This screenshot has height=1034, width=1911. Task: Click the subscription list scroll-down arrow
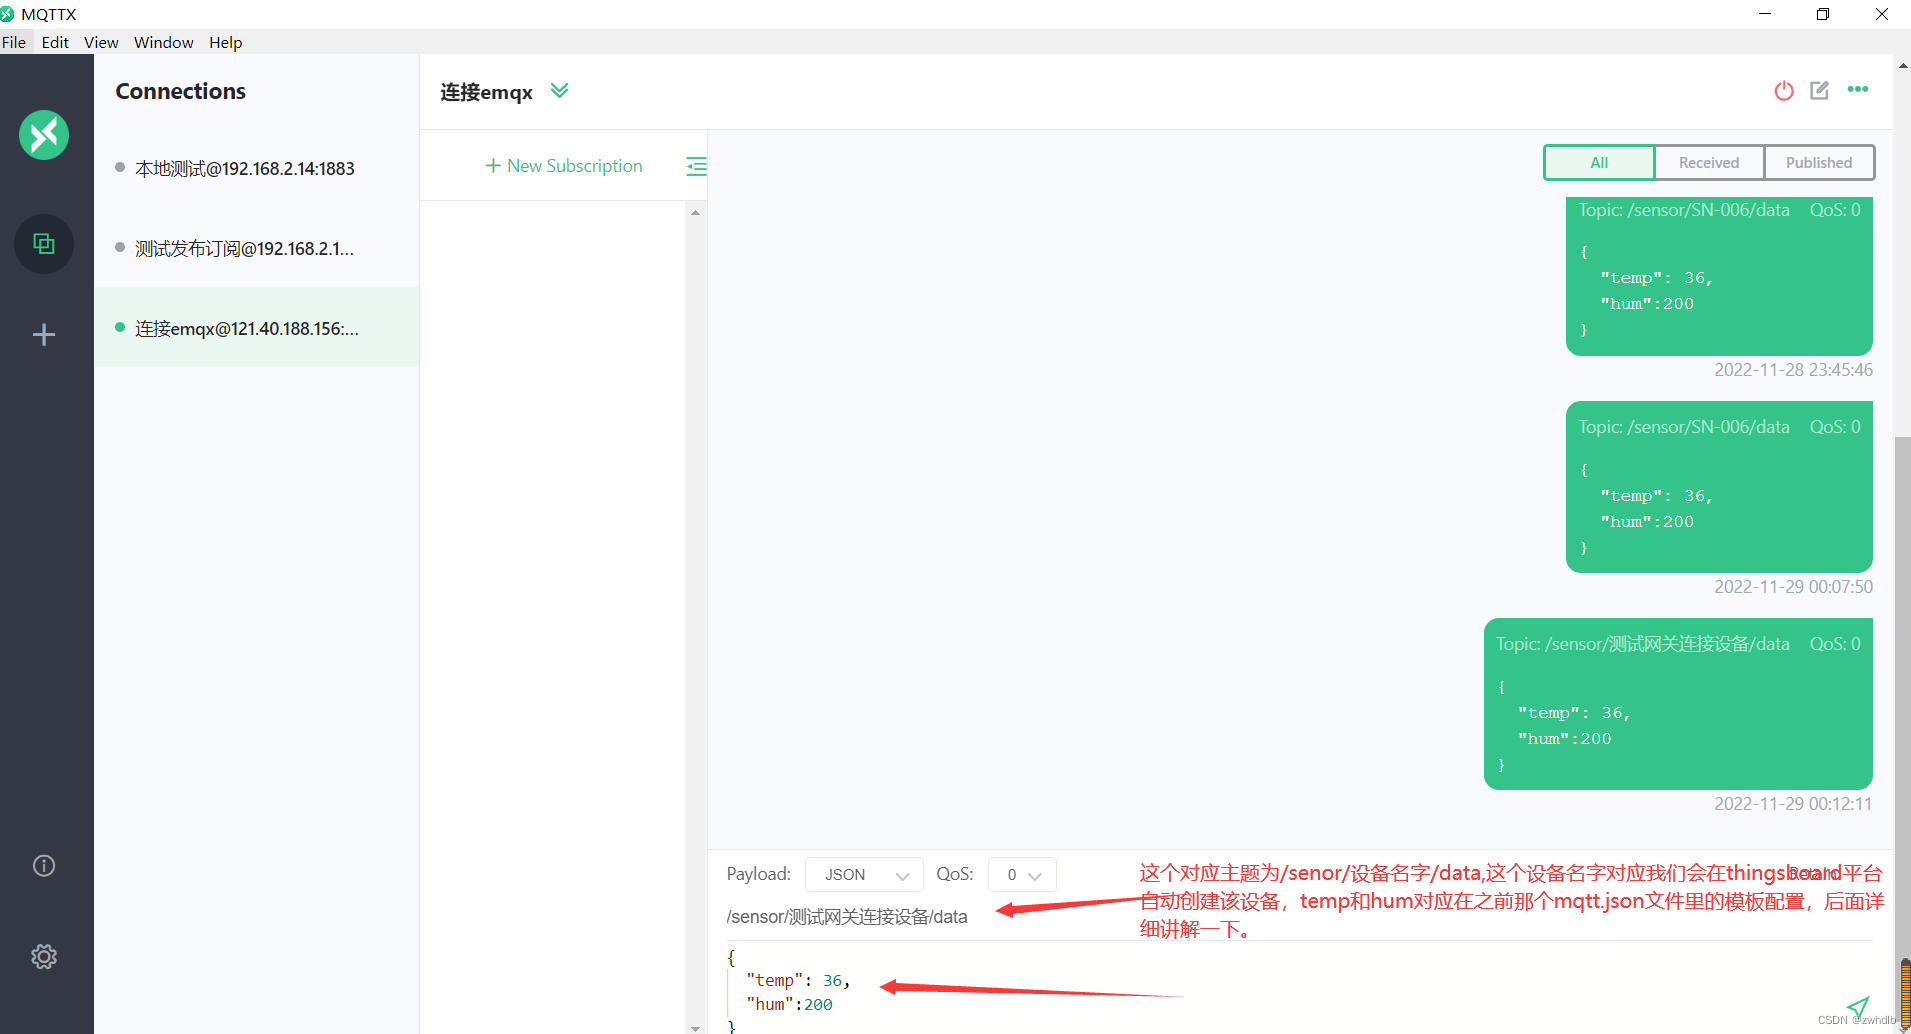[x=695, y=1027]
